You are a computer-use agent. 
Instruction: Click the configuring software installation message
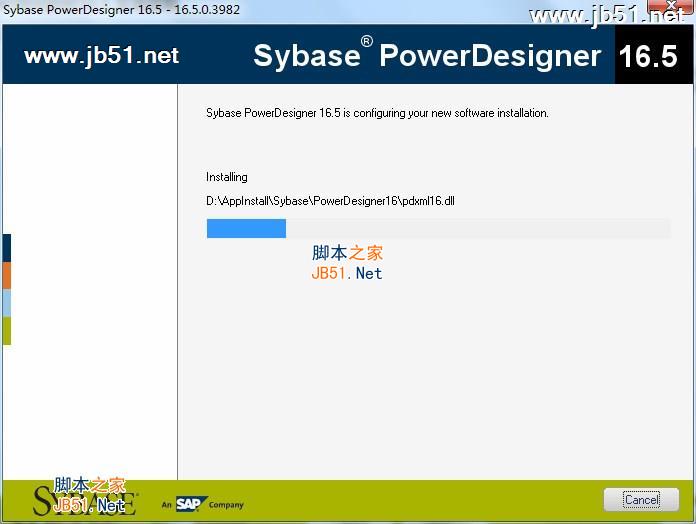click(377, 113)
